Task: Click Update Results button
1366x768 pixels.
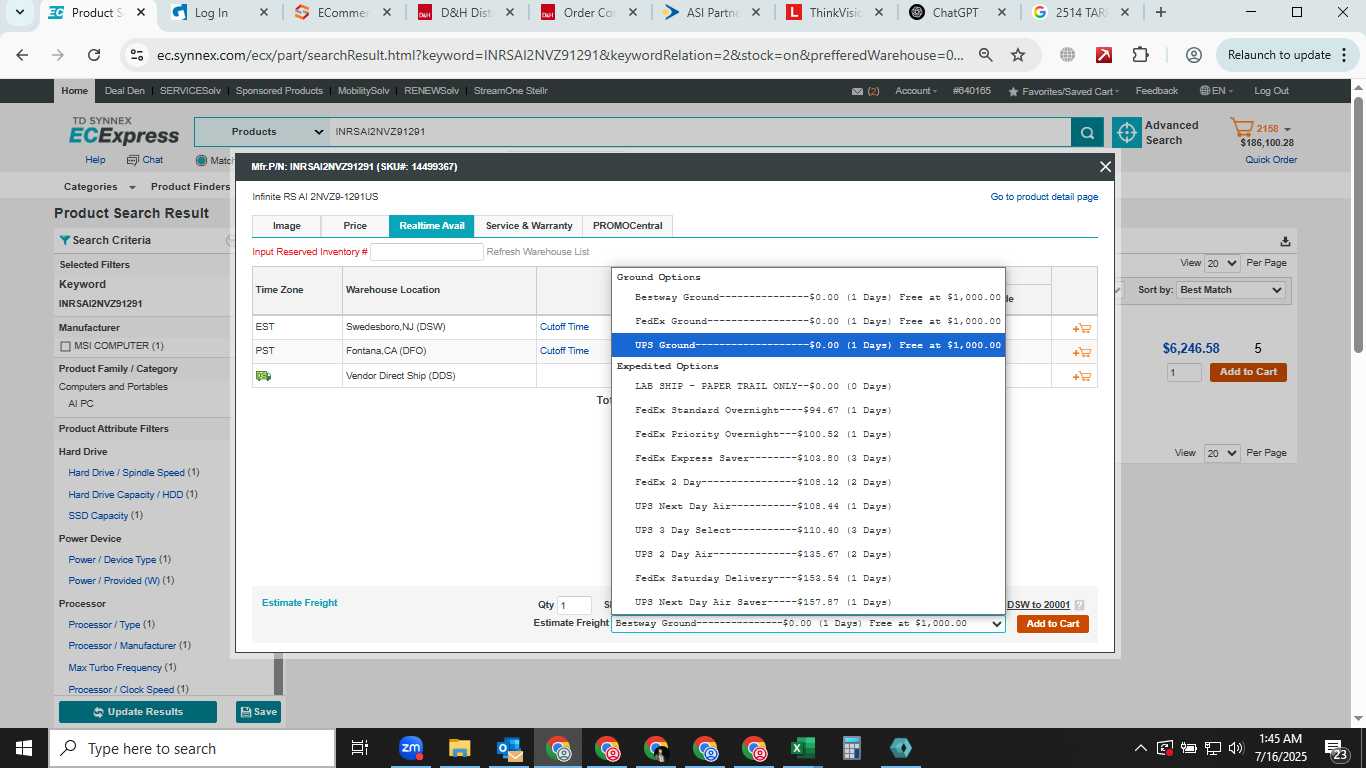Action: [138, 712]
